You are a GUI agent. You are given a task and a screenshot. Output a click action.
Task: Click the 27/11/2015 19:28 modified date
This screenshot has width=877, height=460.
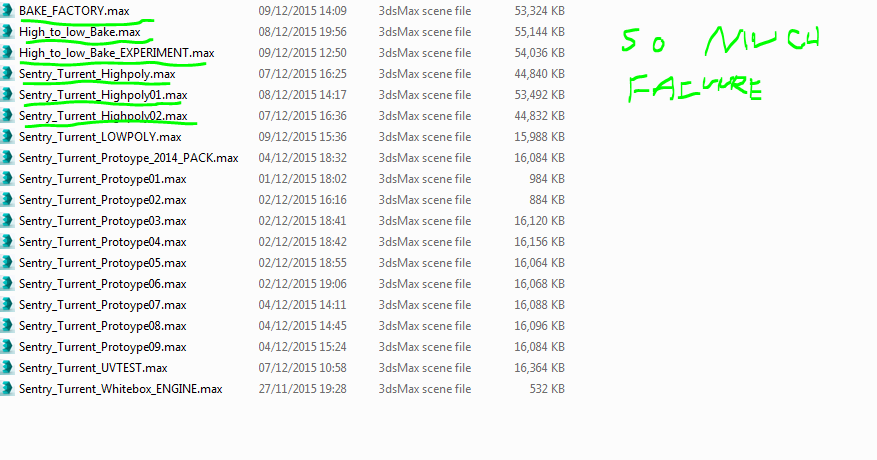click(303, 389)
